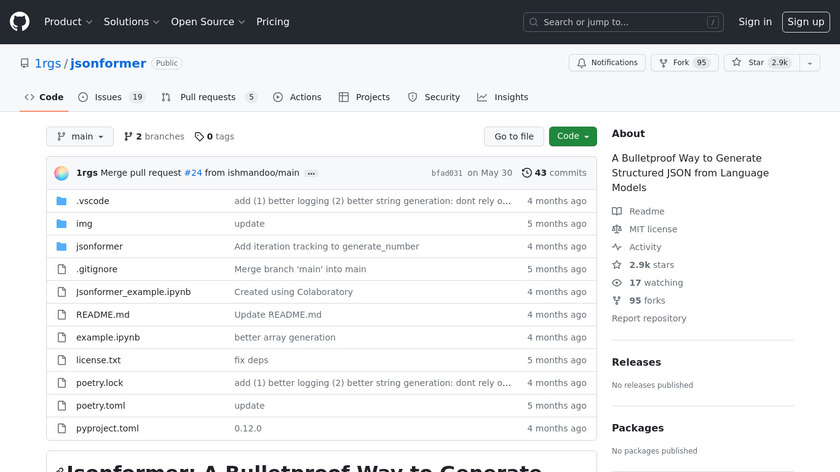Click the repository book icon beside 1rgs
Screen dimensions: 840x472
(x=25, y=63)
